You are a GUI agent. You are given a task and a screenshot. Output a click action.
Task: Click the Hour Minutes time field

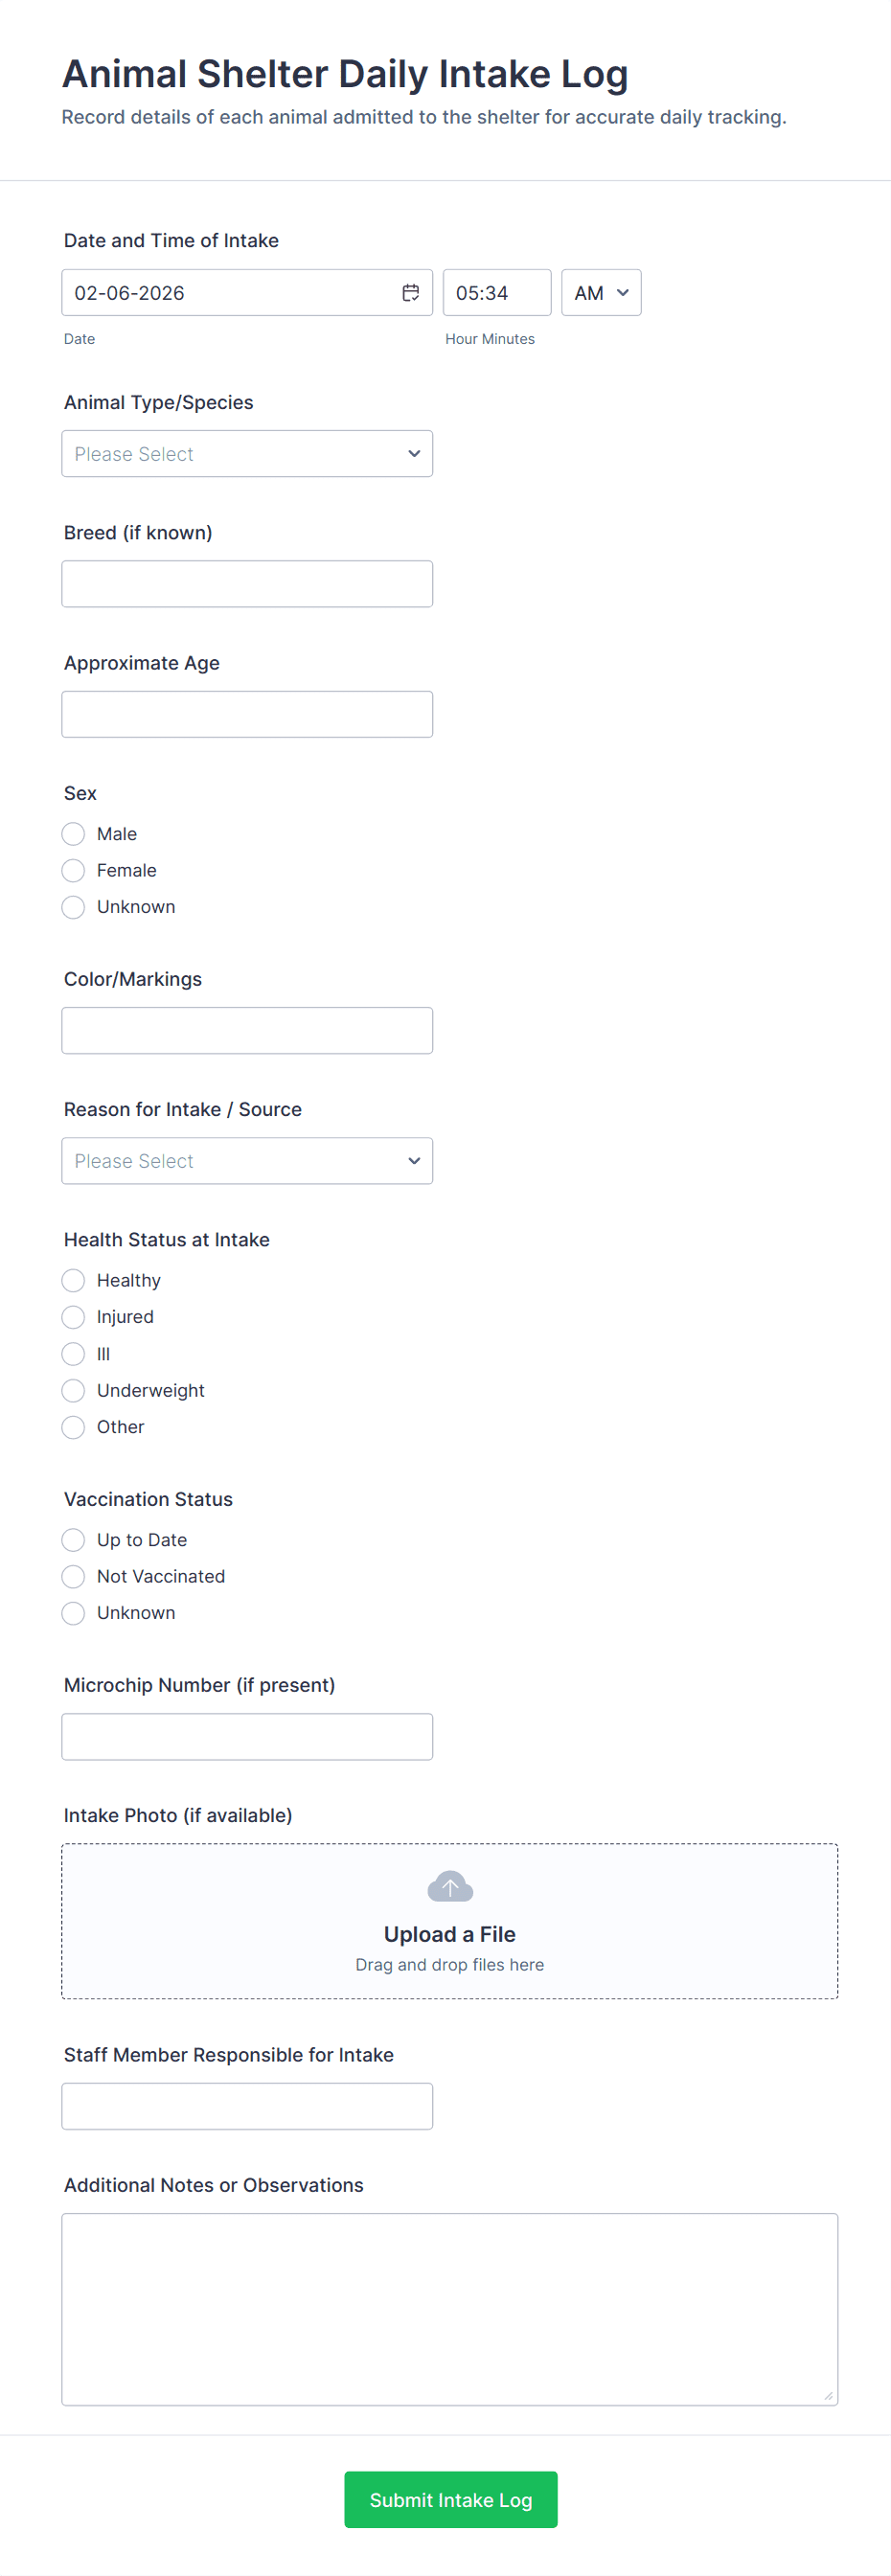click(497, 293)
